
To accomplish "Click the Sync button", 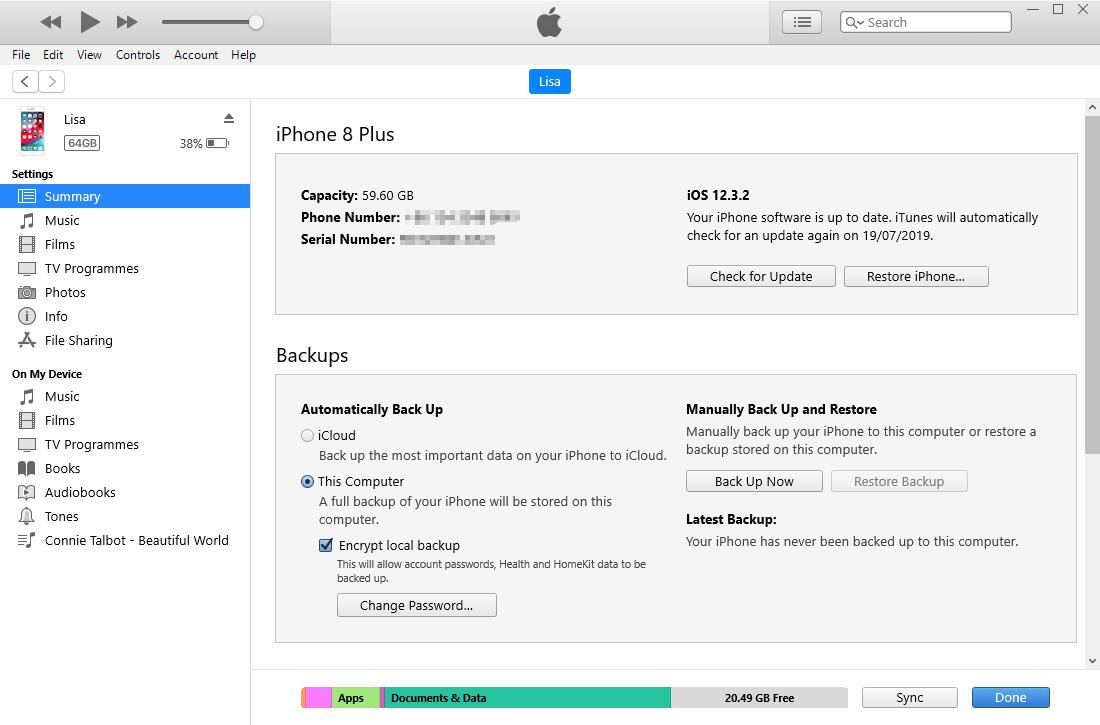I will coord(910,698).
